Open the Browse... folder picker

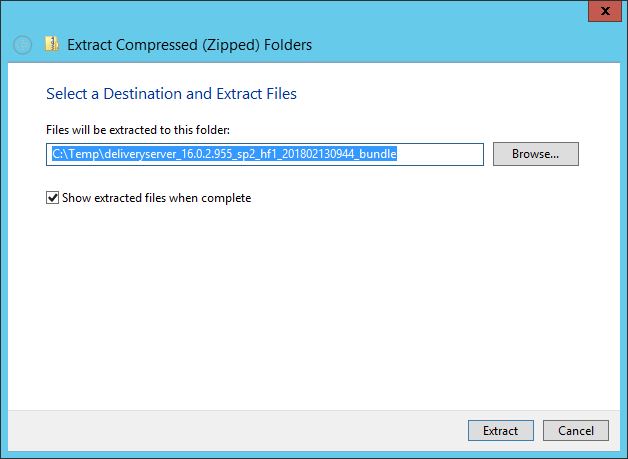click(535, 154)
